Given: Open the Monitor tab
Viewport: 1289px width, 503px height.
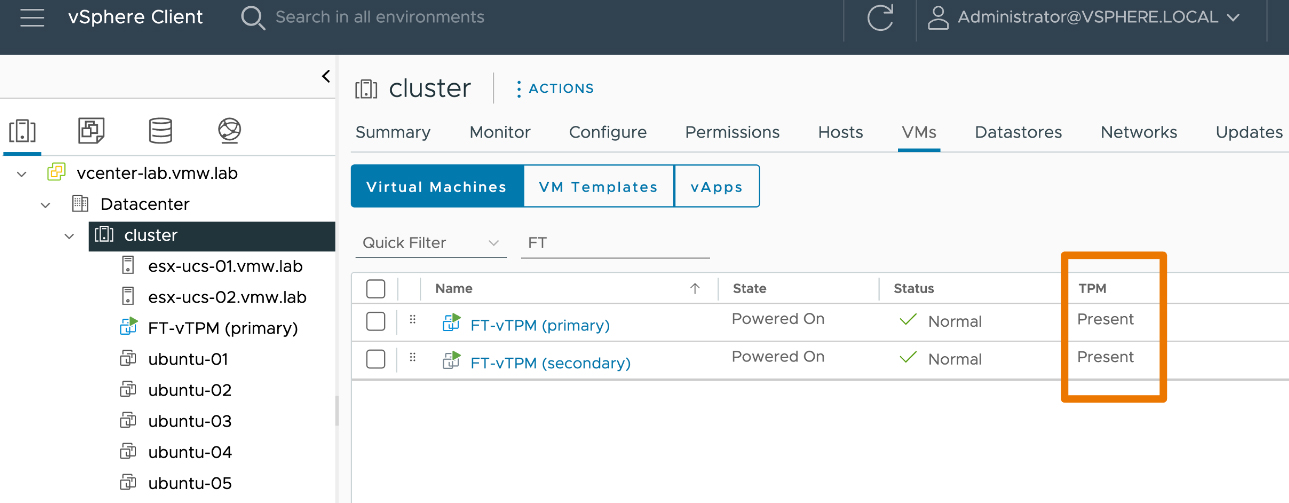Looking at the screenshot, I should tap(500, 132).
